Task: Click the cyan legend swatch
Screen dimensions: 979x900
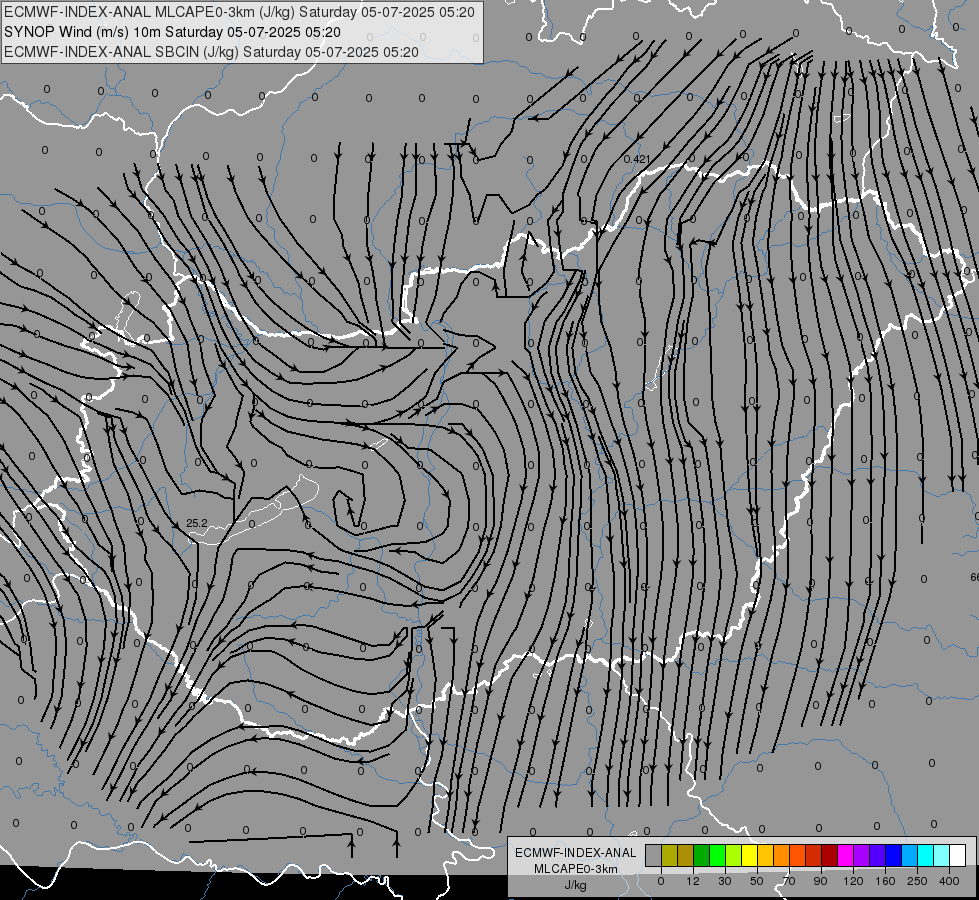Action: (x=925, y=855)
